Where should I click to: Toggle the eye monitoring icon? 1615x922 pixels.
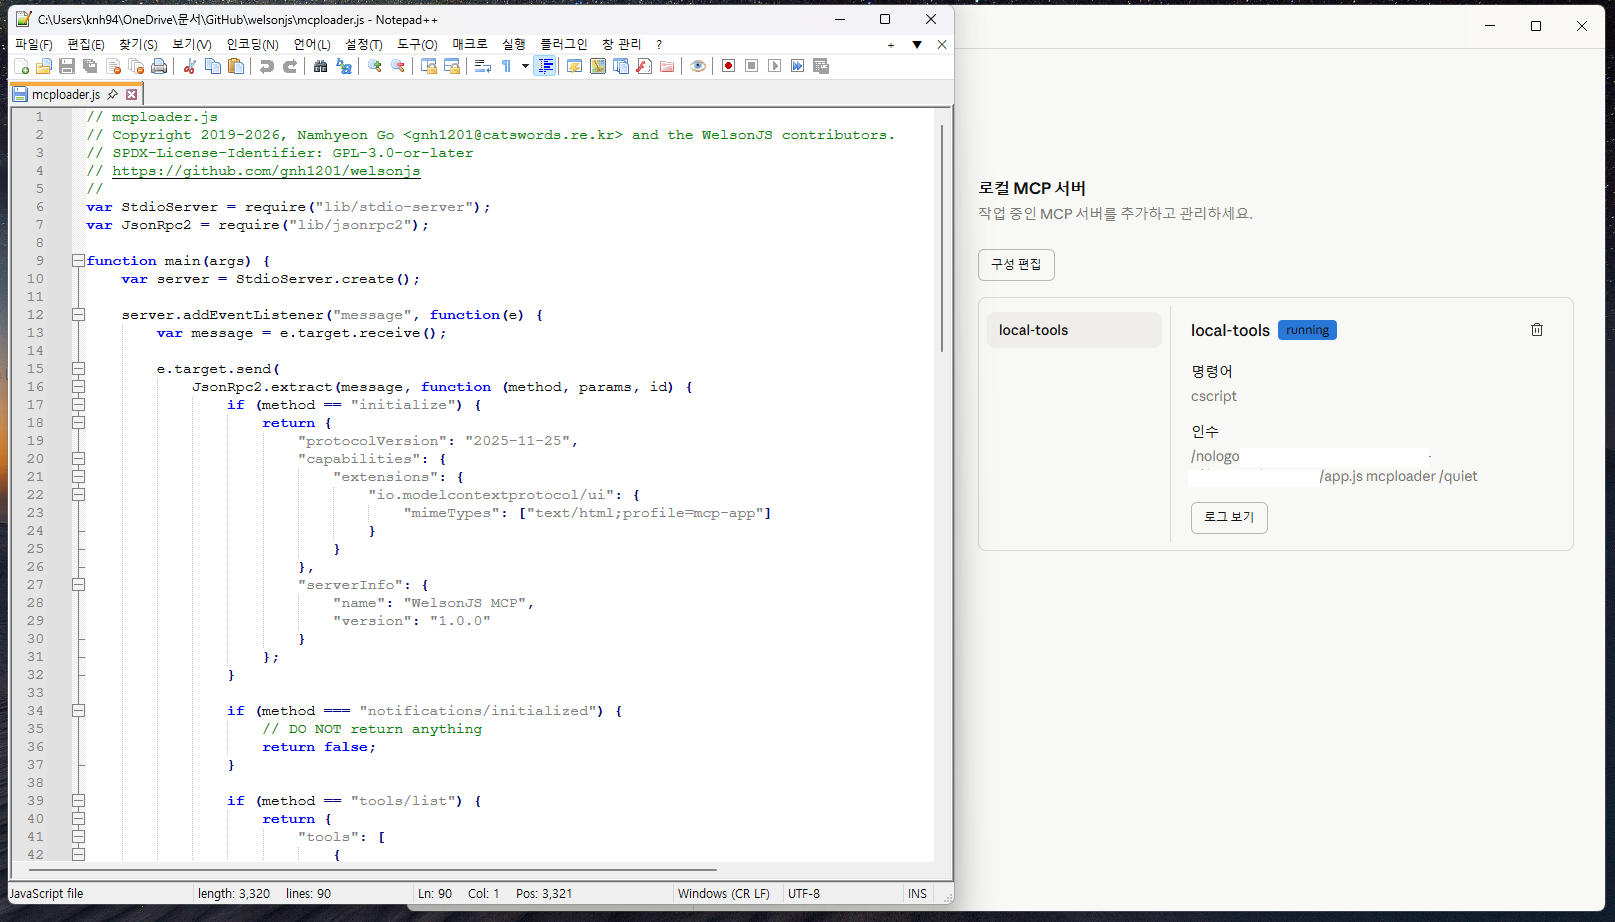pos(698,66)
